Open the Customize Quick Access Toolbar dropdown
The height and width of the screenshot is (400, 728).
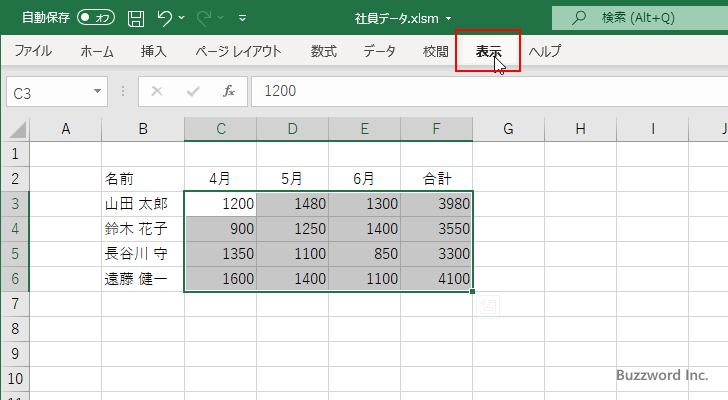[x=242, y=19]
